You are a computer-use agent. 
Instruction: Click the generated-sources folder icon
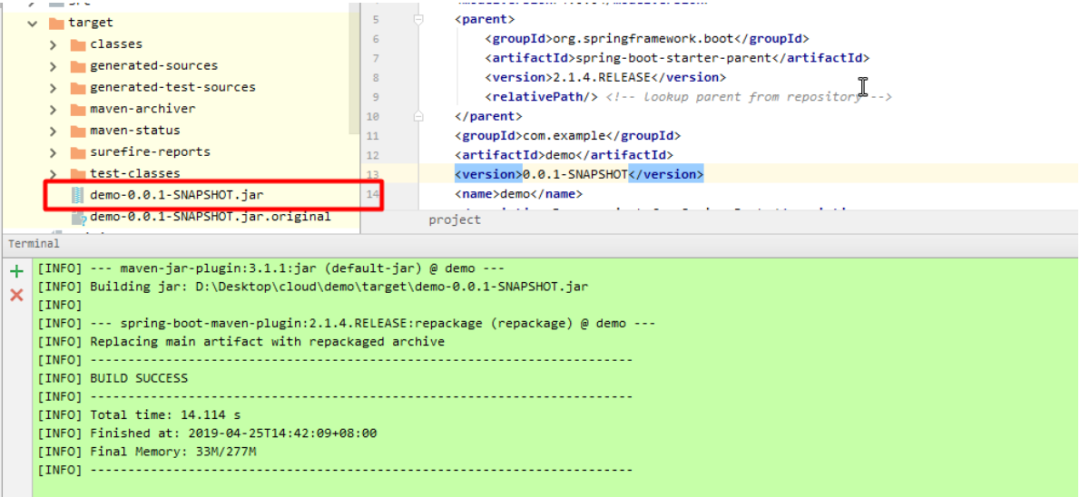(78, 67)
